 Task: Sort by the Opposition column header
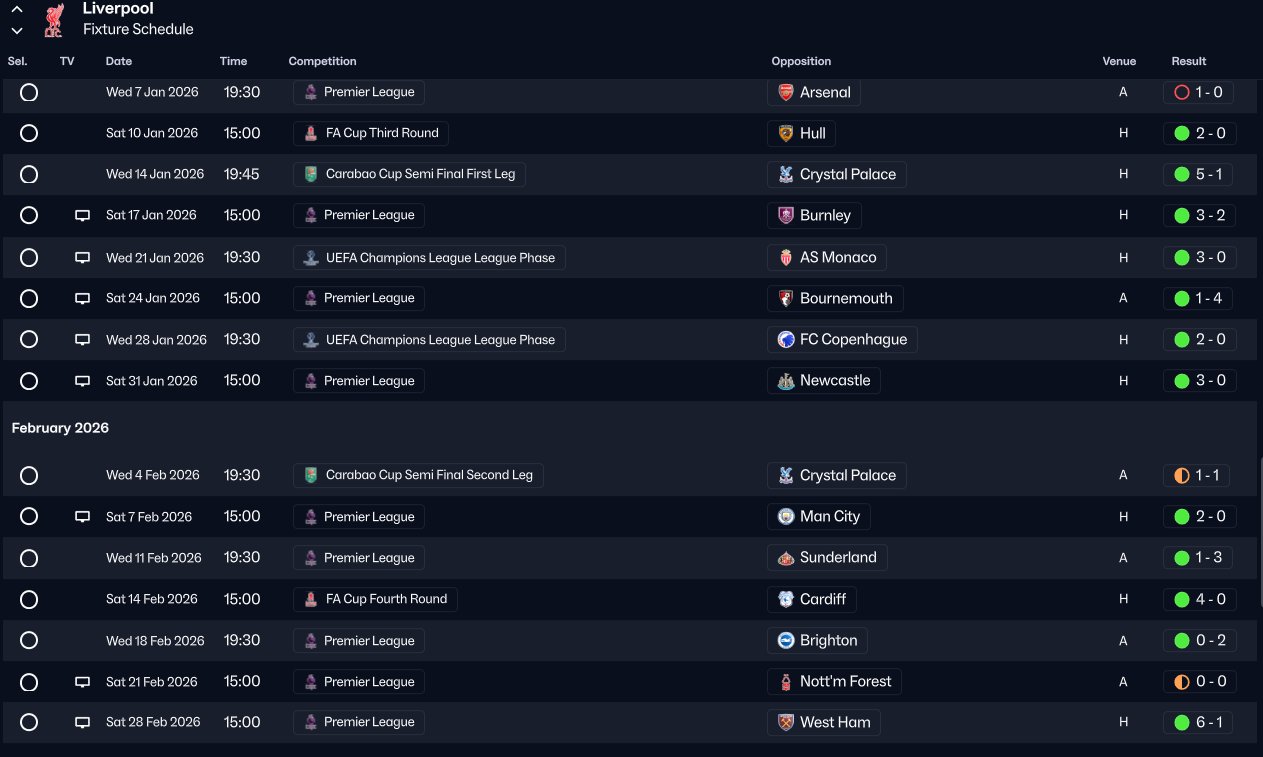coord(801,61)
